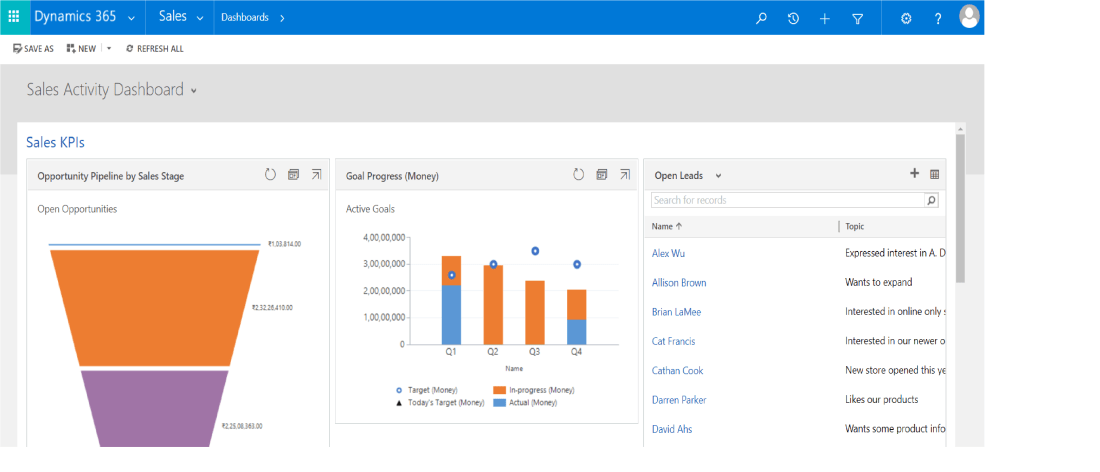Open the Open Leads view dropdown
The width and height of the screenshot is (1100, 472).
tap(718, 176)
